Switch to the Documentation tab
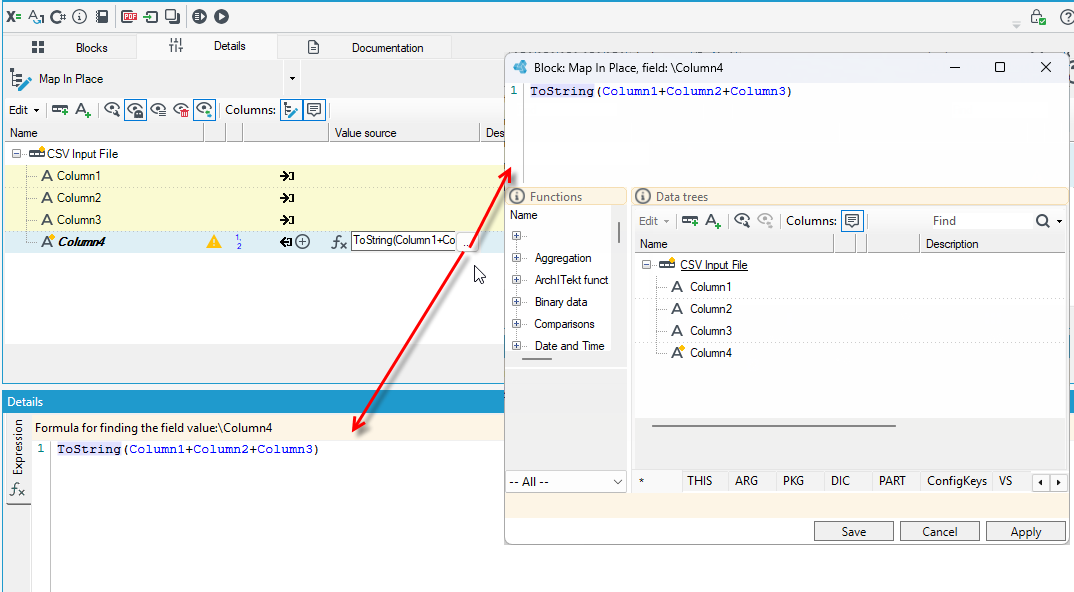Viewport: 1074px width, 592px height. click(x=365, y=47)
